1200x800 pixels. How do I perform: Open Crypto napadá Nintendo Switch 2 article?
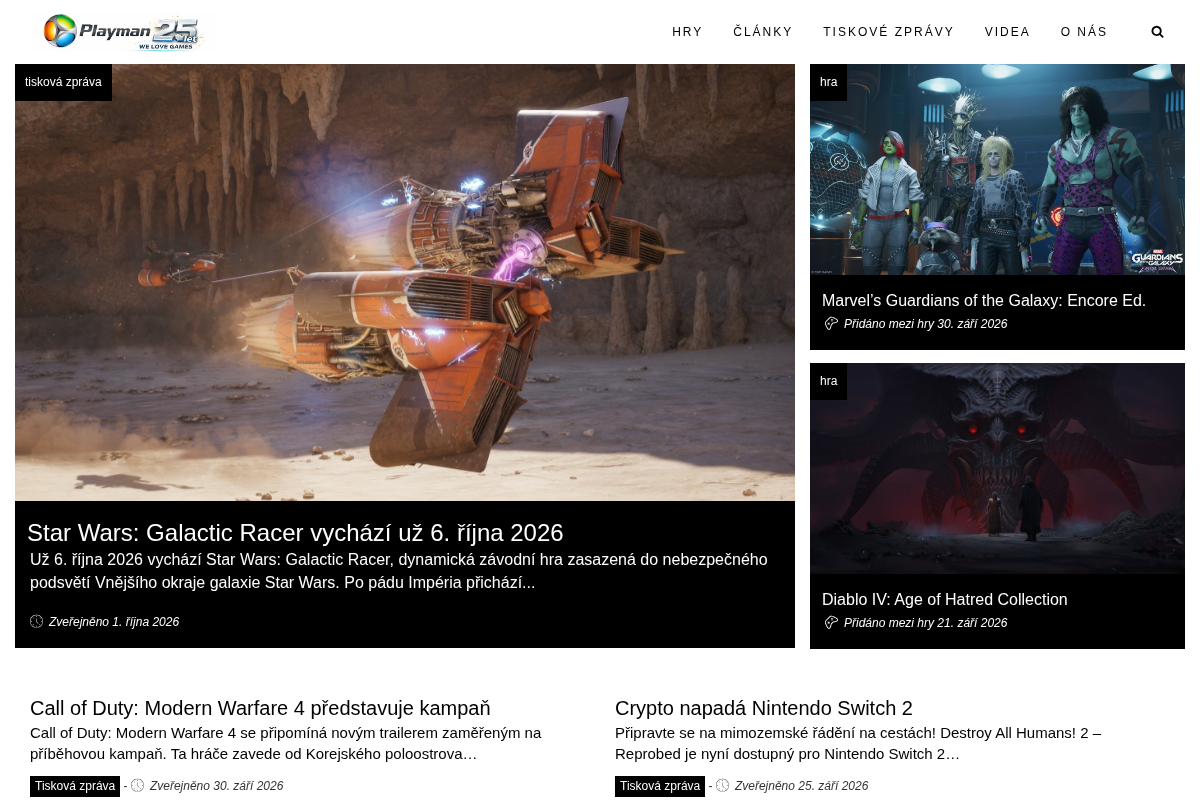pos(764,709)
